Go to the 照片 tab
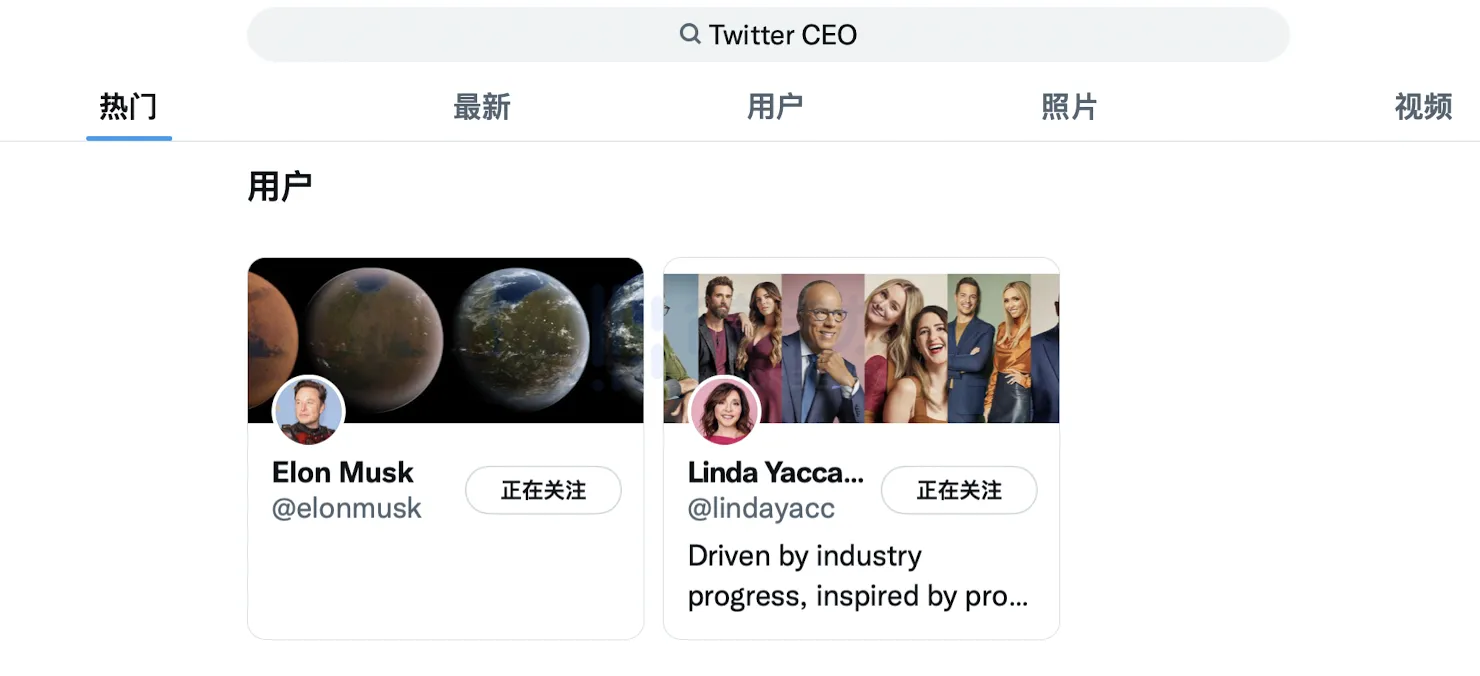The image size is (1480, 676). coord(1069,107)
